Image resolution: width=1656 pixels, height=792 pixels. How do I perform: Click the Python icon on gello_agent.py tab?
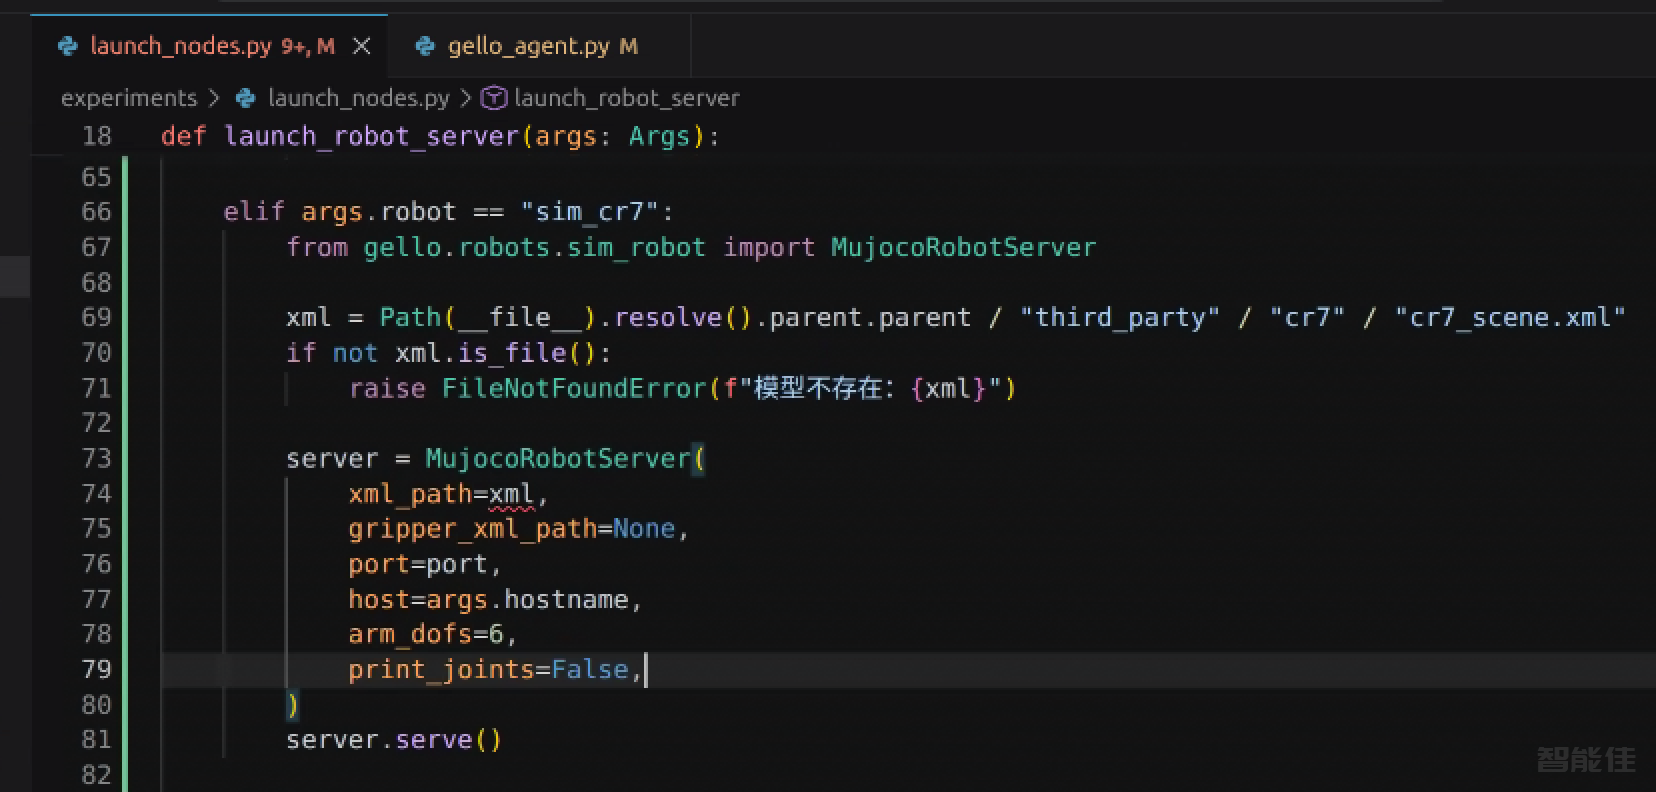click(425, 46)
